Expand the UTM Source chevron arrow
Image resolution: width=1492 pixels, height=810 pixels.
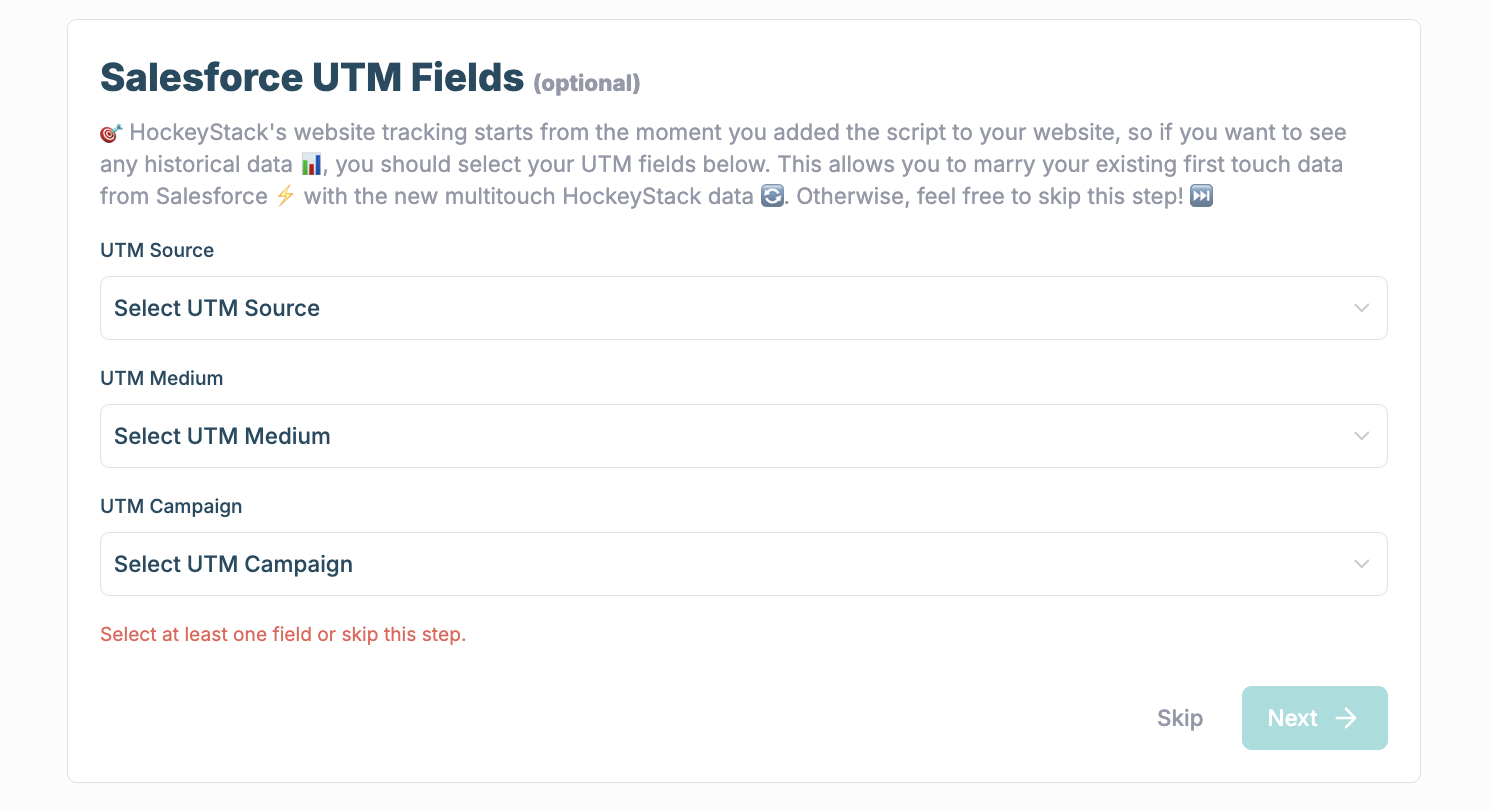[x=1361, y=308]
